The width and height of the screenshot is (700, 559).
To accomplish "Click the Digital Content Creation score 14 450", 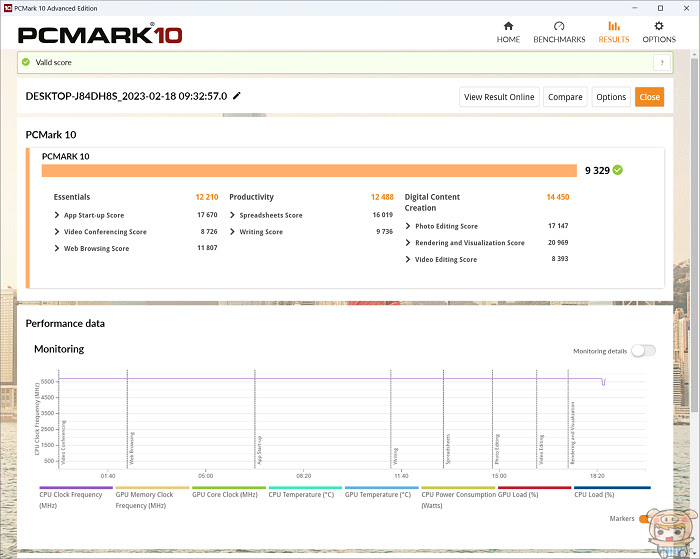I will tap(558, 197).
